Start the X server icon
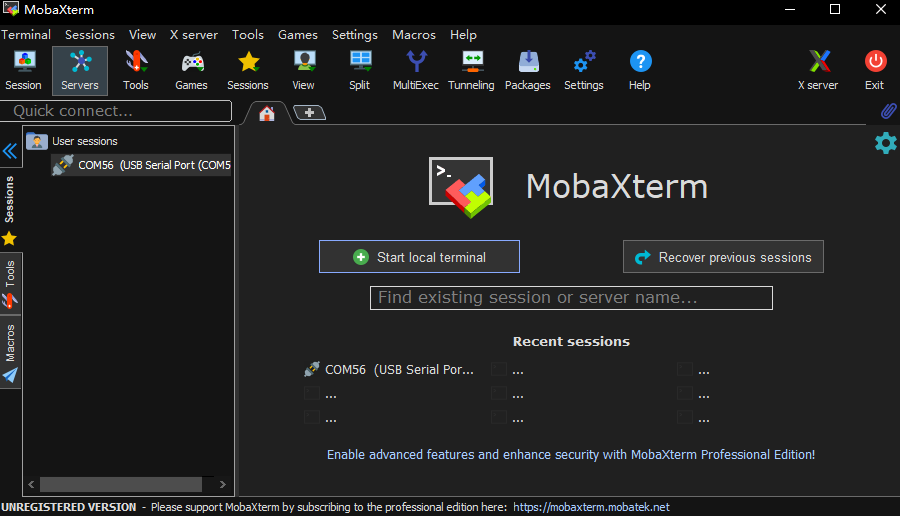The height and width of the screenshot is (516, 900). point(818,71)
